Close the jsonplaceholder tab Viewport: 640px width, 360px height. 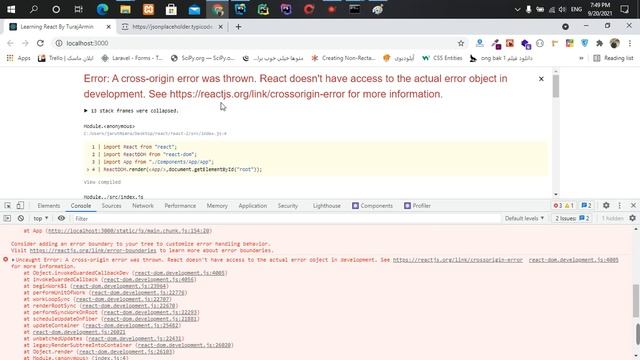click(220, 27)
